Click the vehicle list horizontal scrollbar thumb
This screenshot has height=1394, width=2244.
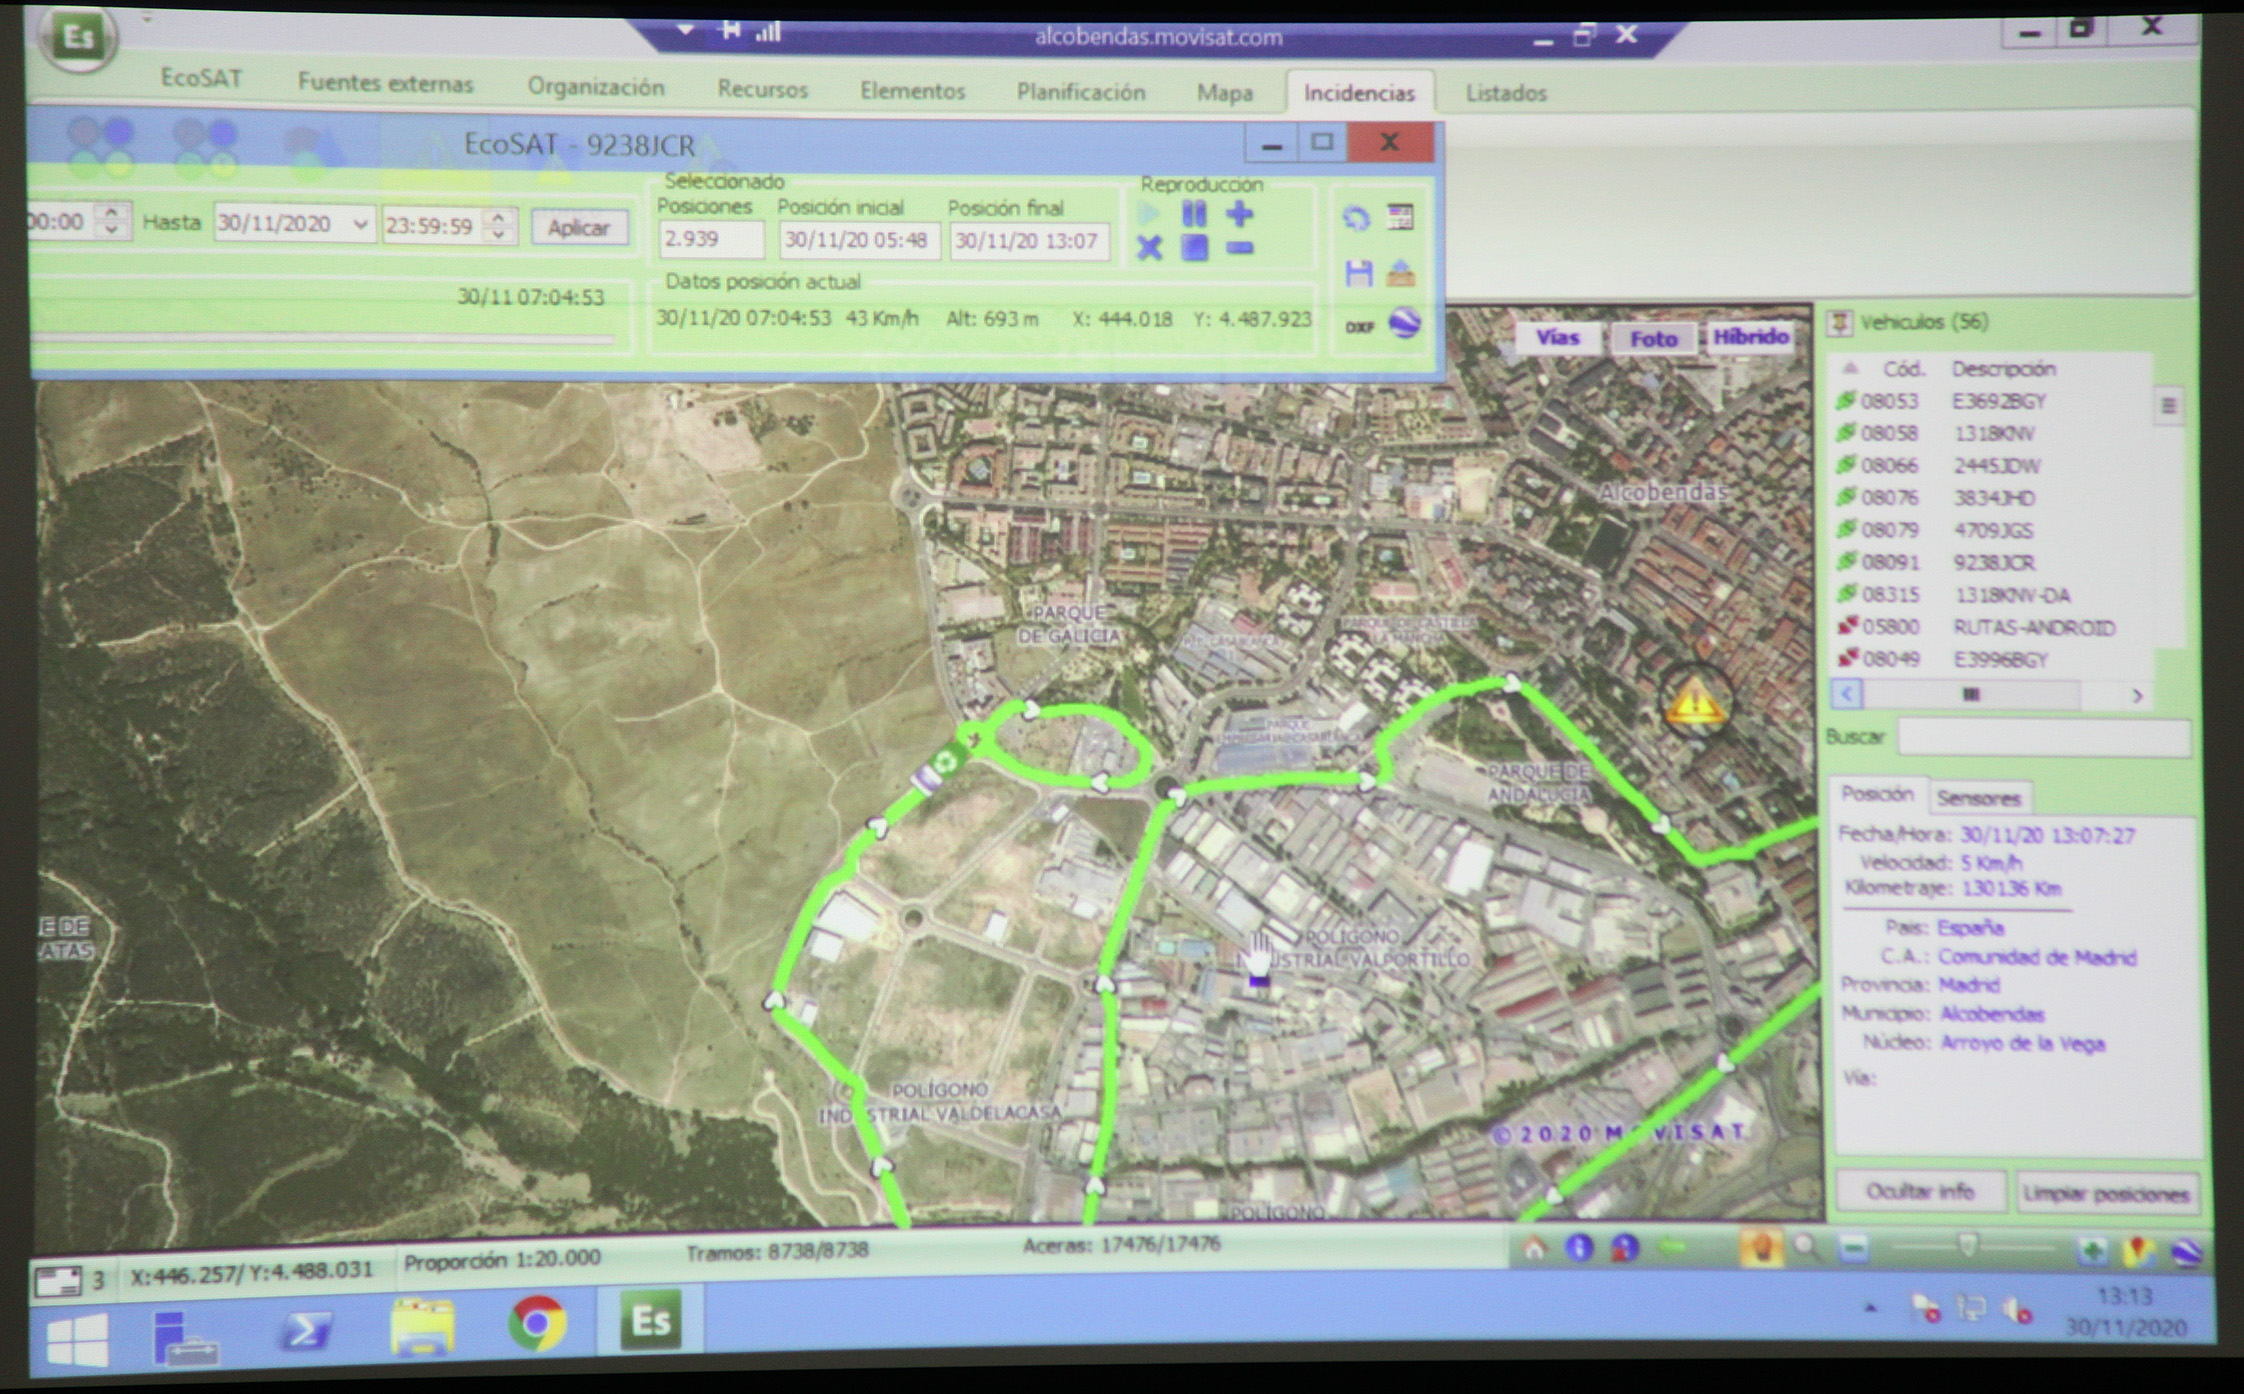[x=1971, y=694]
